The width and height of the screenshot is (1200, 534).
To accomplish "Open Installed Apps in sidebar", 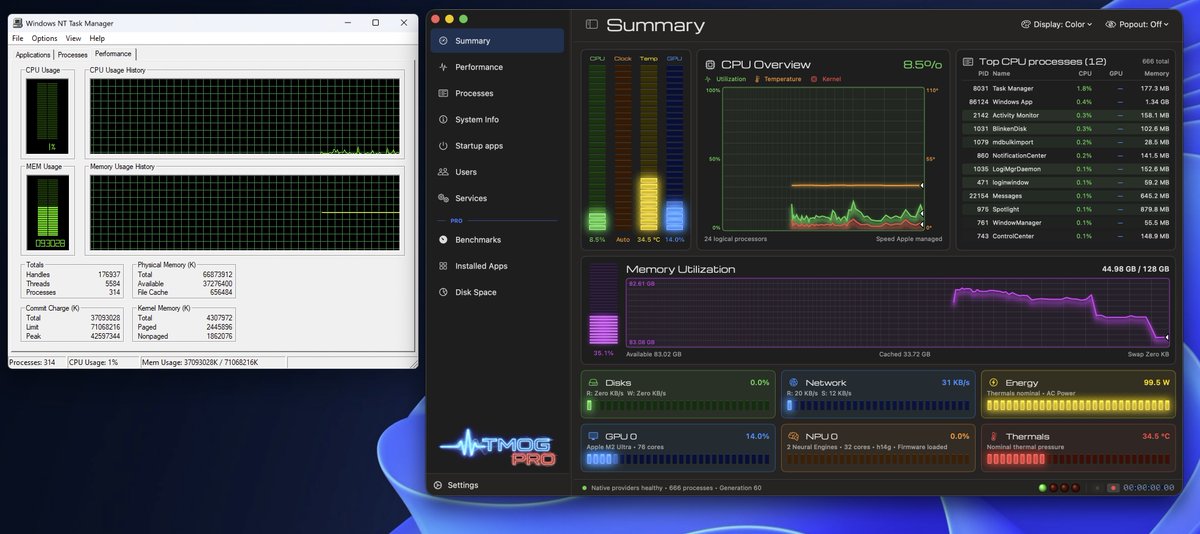I will coord(497,266).
